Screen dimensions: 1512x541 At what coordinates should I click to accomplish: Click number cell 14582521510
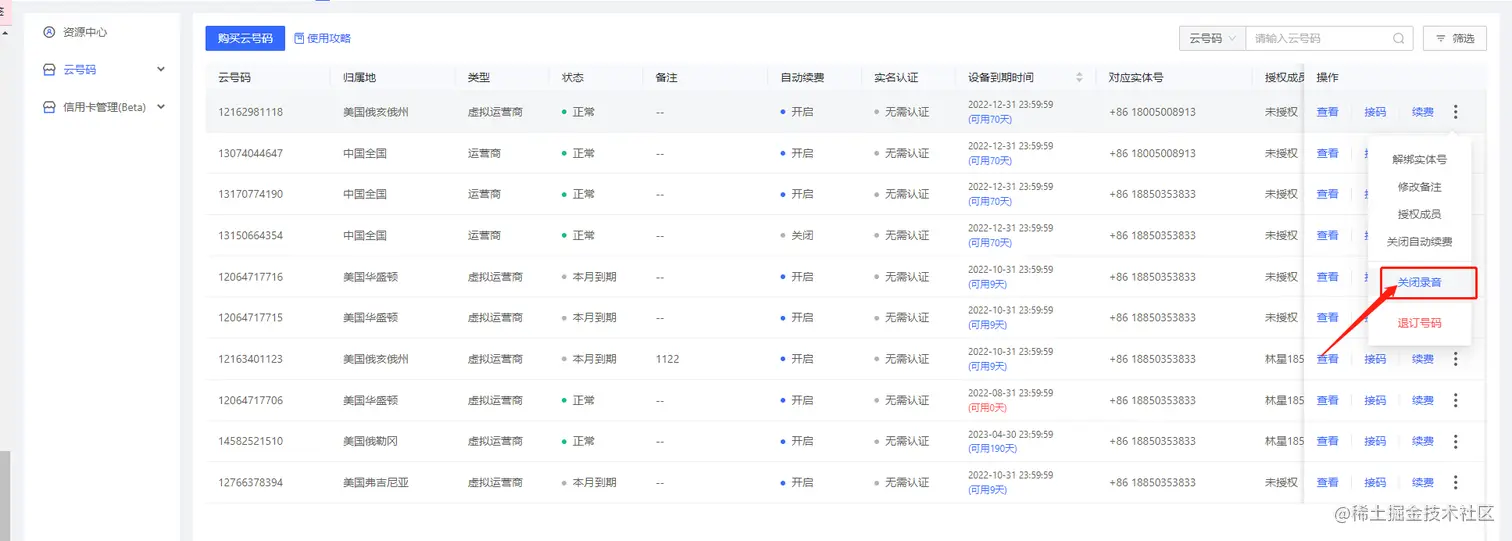coord(250,441)
